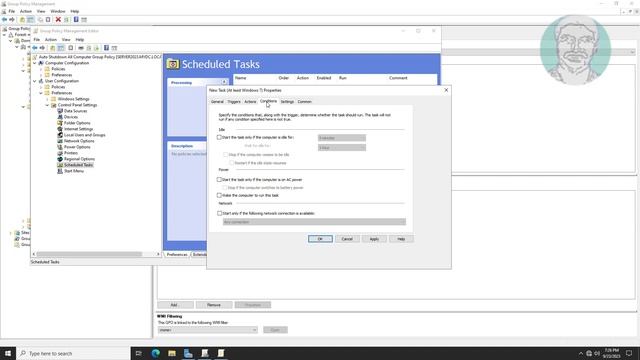
Task: Click Add button in security filtering area
Action: click(x=175, y=305)
